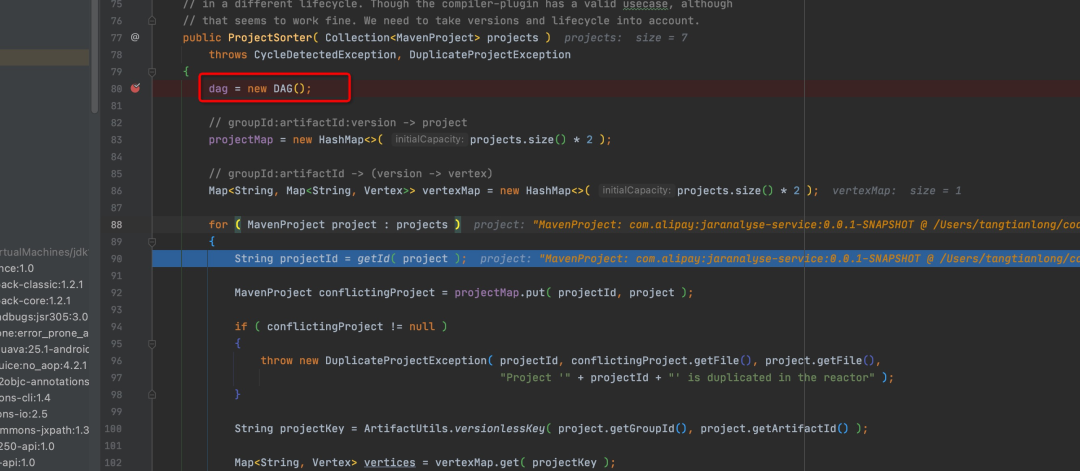Collapse the fold marker at line 79
Screen dimensions: 1080x471
(x=152, y=72)
